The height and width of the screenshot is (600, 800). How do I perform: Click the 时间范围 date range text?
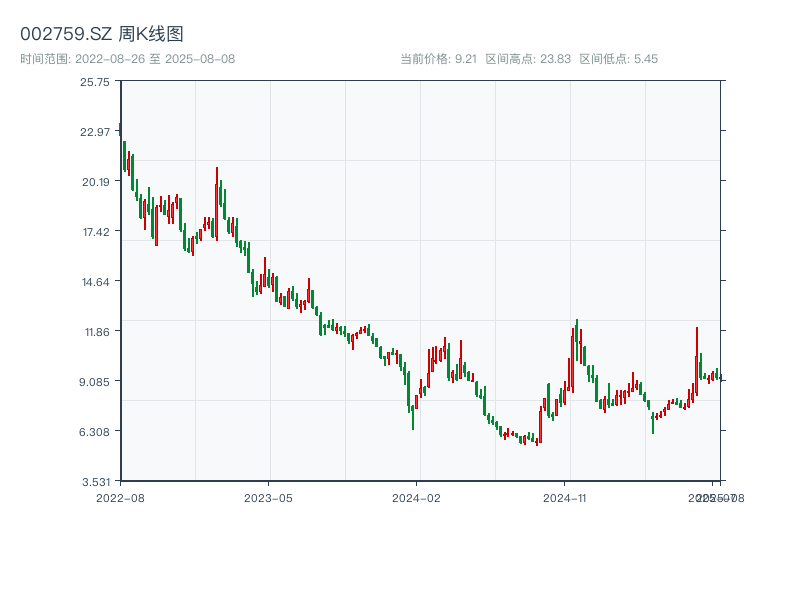[128, 59]
